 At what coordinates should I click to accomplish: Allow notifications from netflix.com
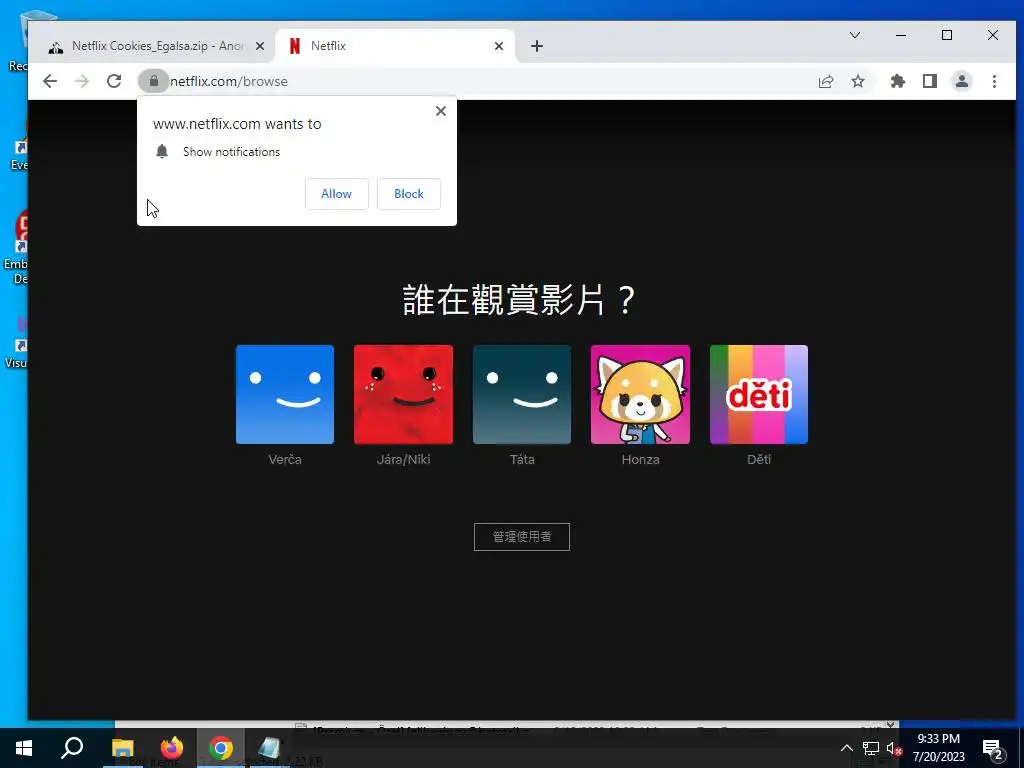pyautogui.click(x=336, y=194)
